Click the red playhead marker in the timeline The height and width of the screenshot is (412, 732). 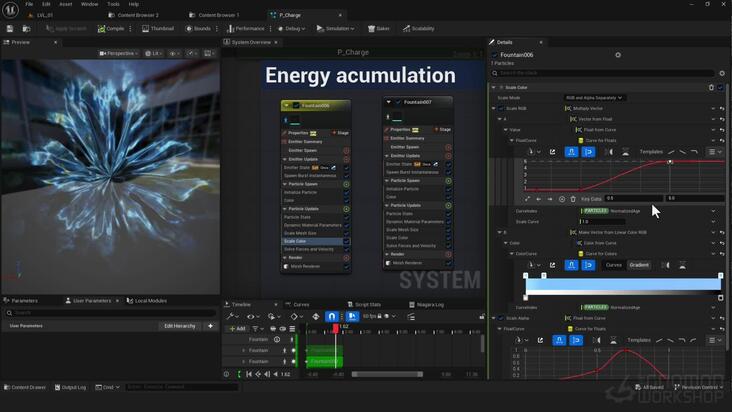point(335,328)
